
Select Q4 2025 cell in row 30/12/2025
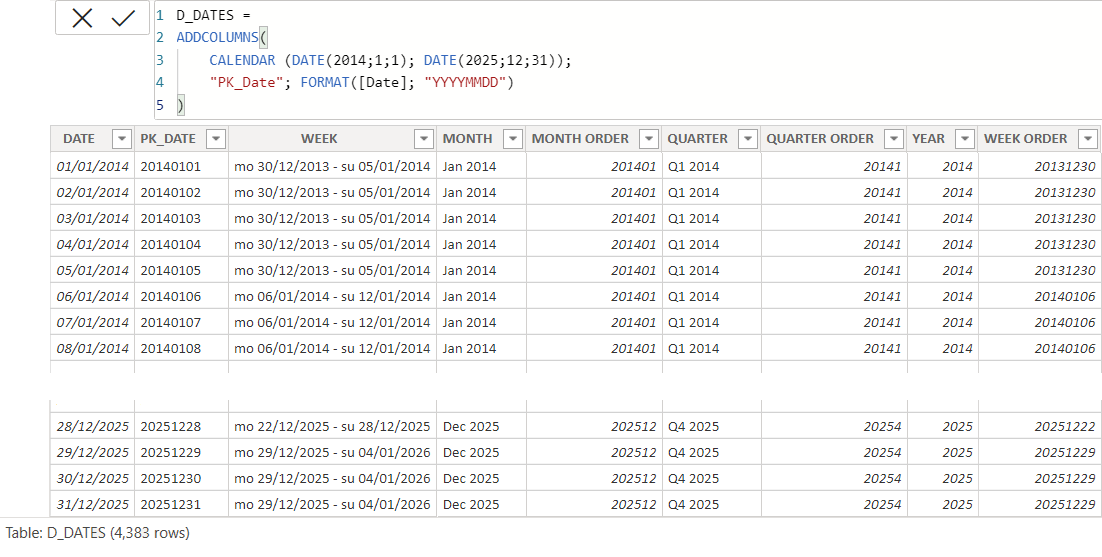(711, 478)
